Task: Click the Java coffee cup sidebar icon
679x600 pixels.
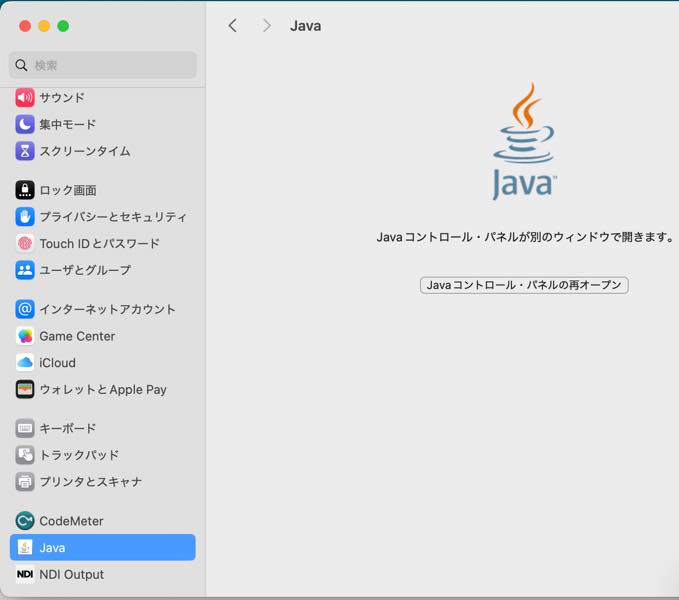Action: [x=25, y=548]
